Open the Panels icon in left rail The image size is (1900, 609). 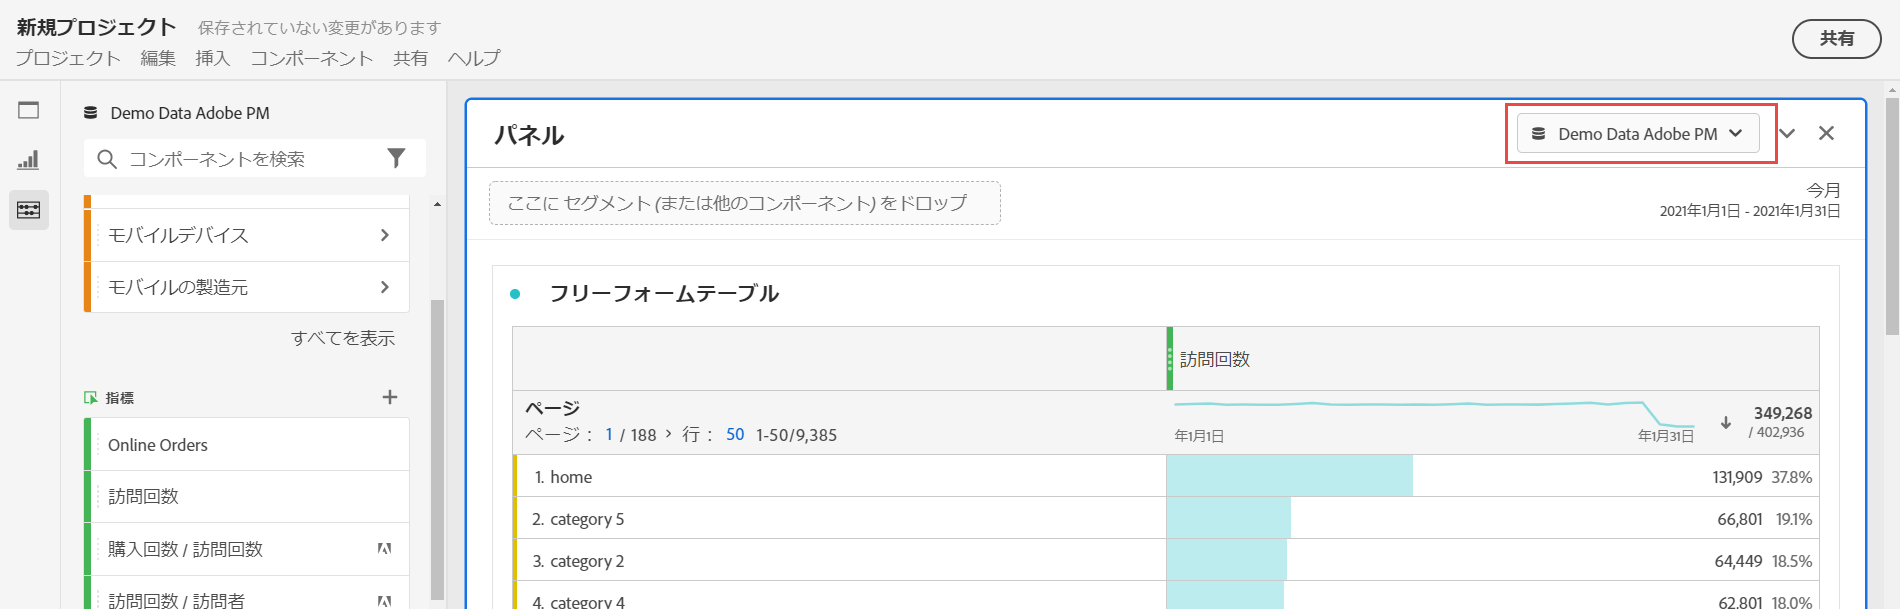29,110
